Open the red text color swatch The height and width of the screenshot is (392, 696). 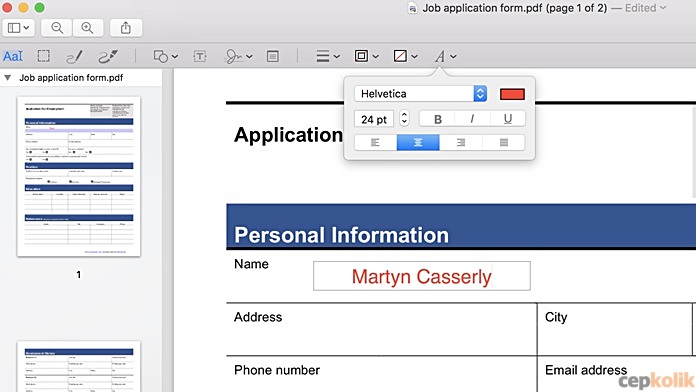coord(512,94)
